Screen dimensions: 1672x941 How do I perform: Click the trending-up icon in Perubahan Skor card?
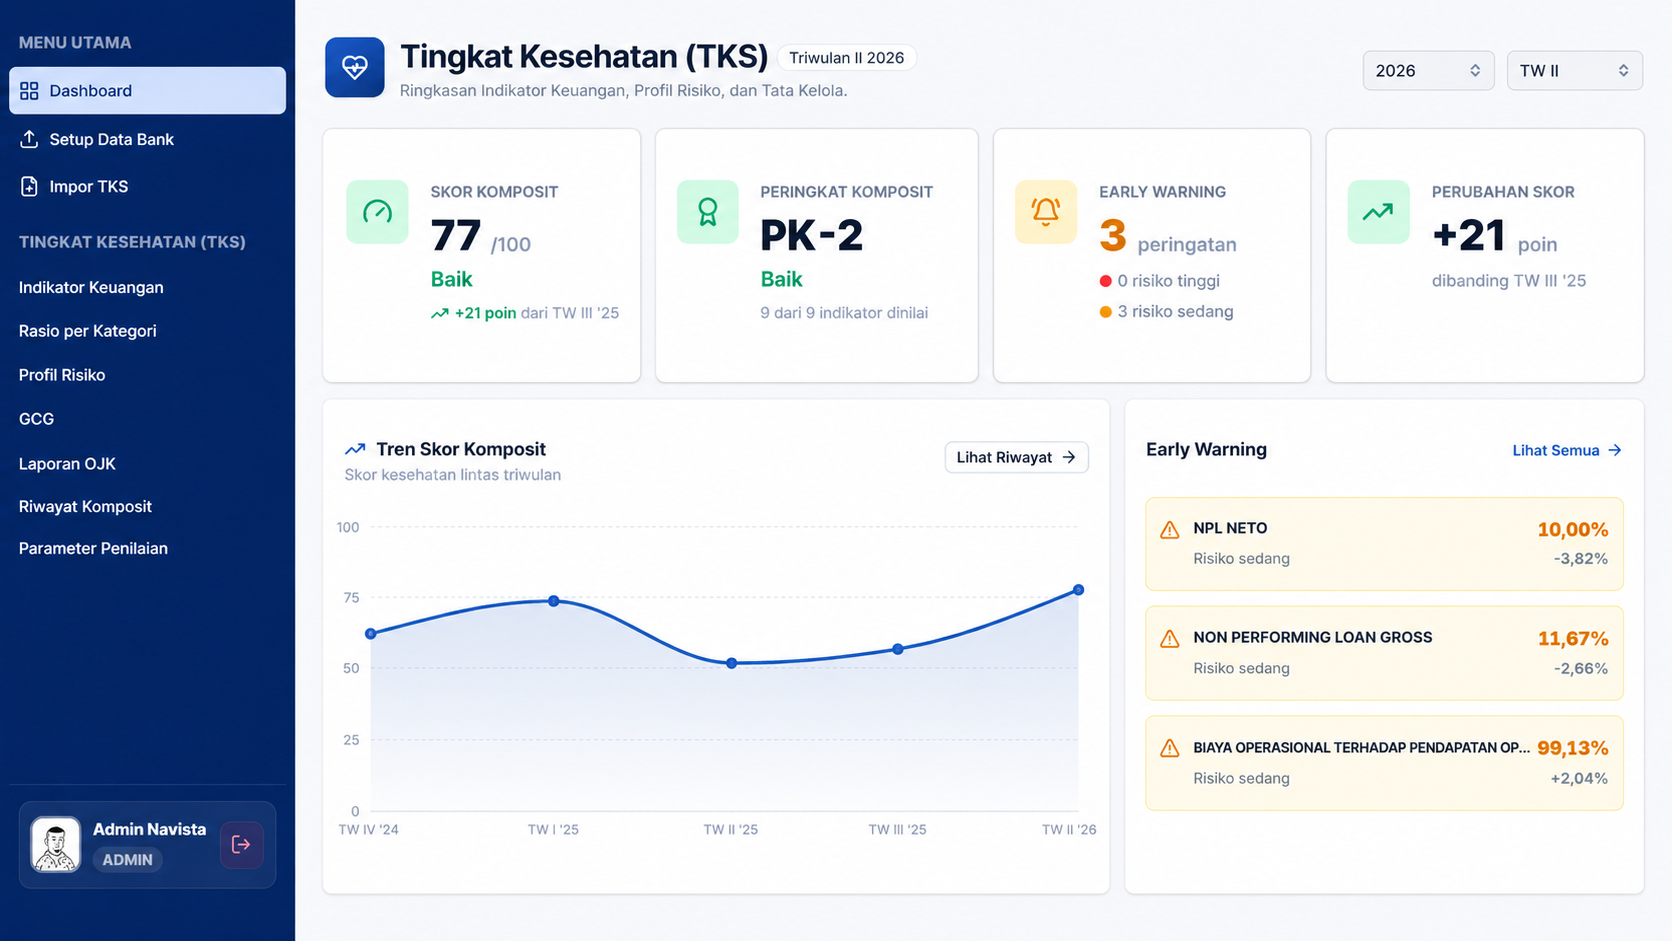1378,212
